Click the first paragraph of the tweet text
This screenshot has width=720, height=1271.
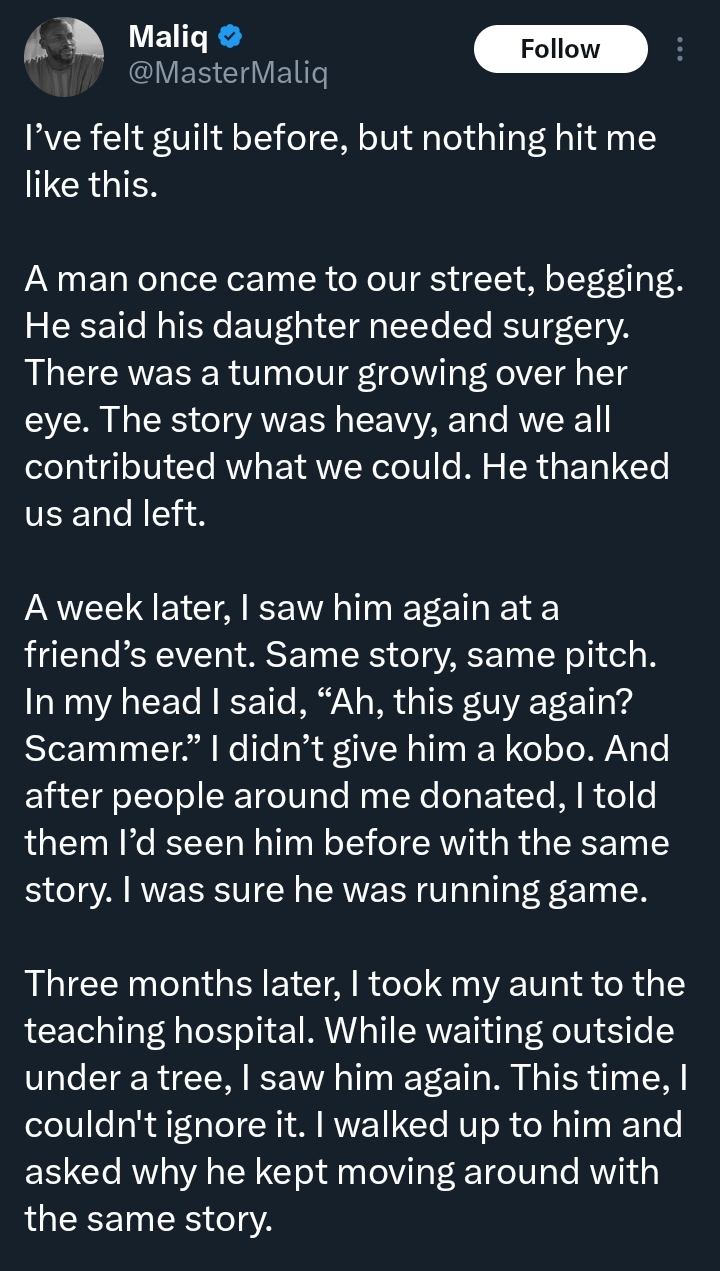click(340, 160)
